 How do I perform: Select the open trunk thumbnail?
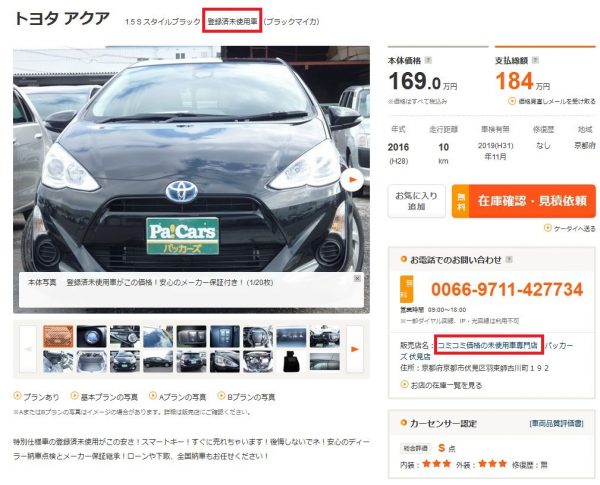coord(91,361)
